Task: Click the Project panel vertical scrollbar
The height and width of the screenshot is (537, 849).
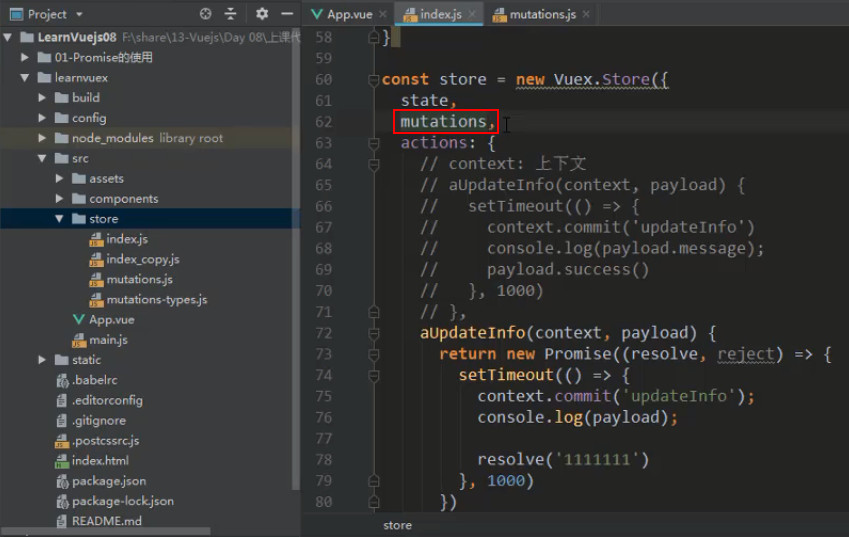Action: pyautogui.click(x=296, y=260)
